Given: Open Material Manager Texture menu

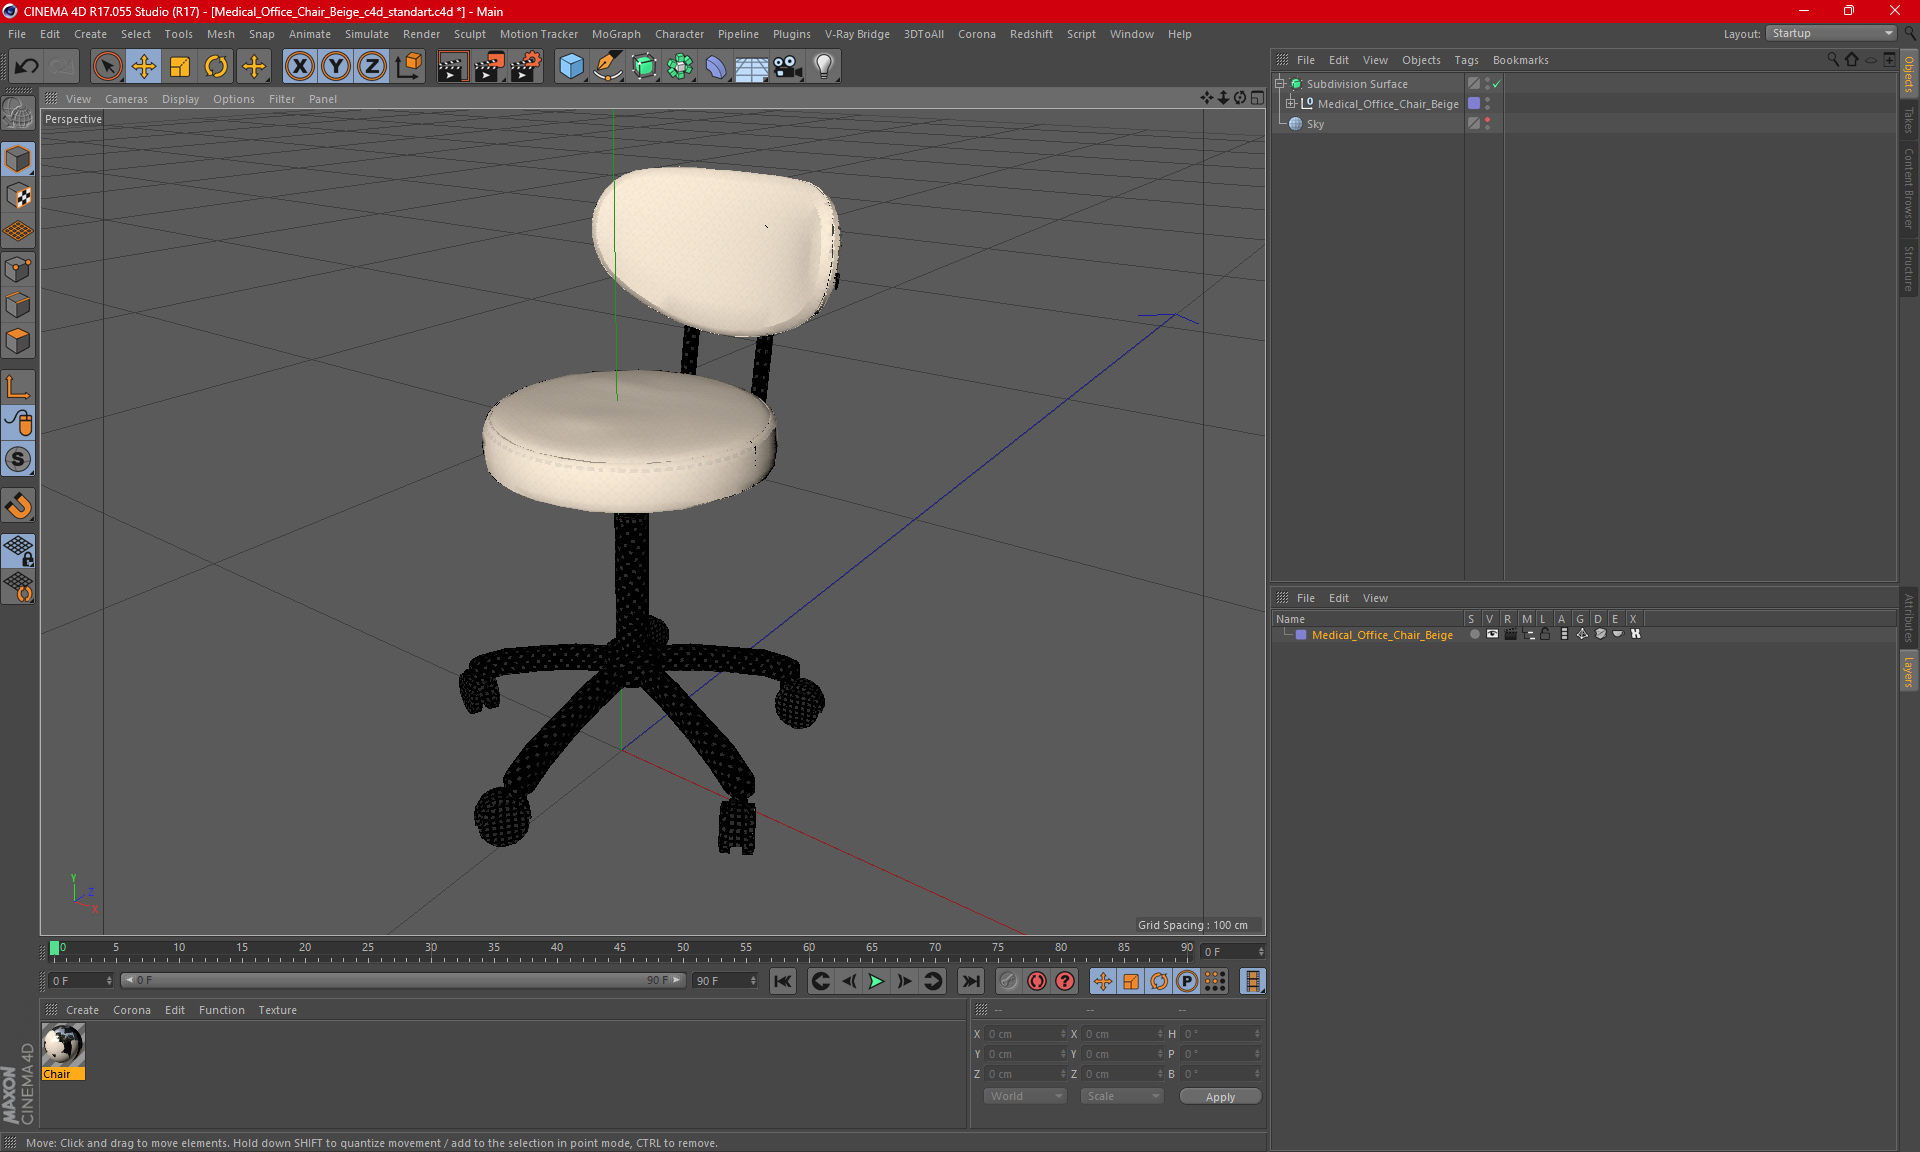Looking at the screenshot, I should 277,1010.
